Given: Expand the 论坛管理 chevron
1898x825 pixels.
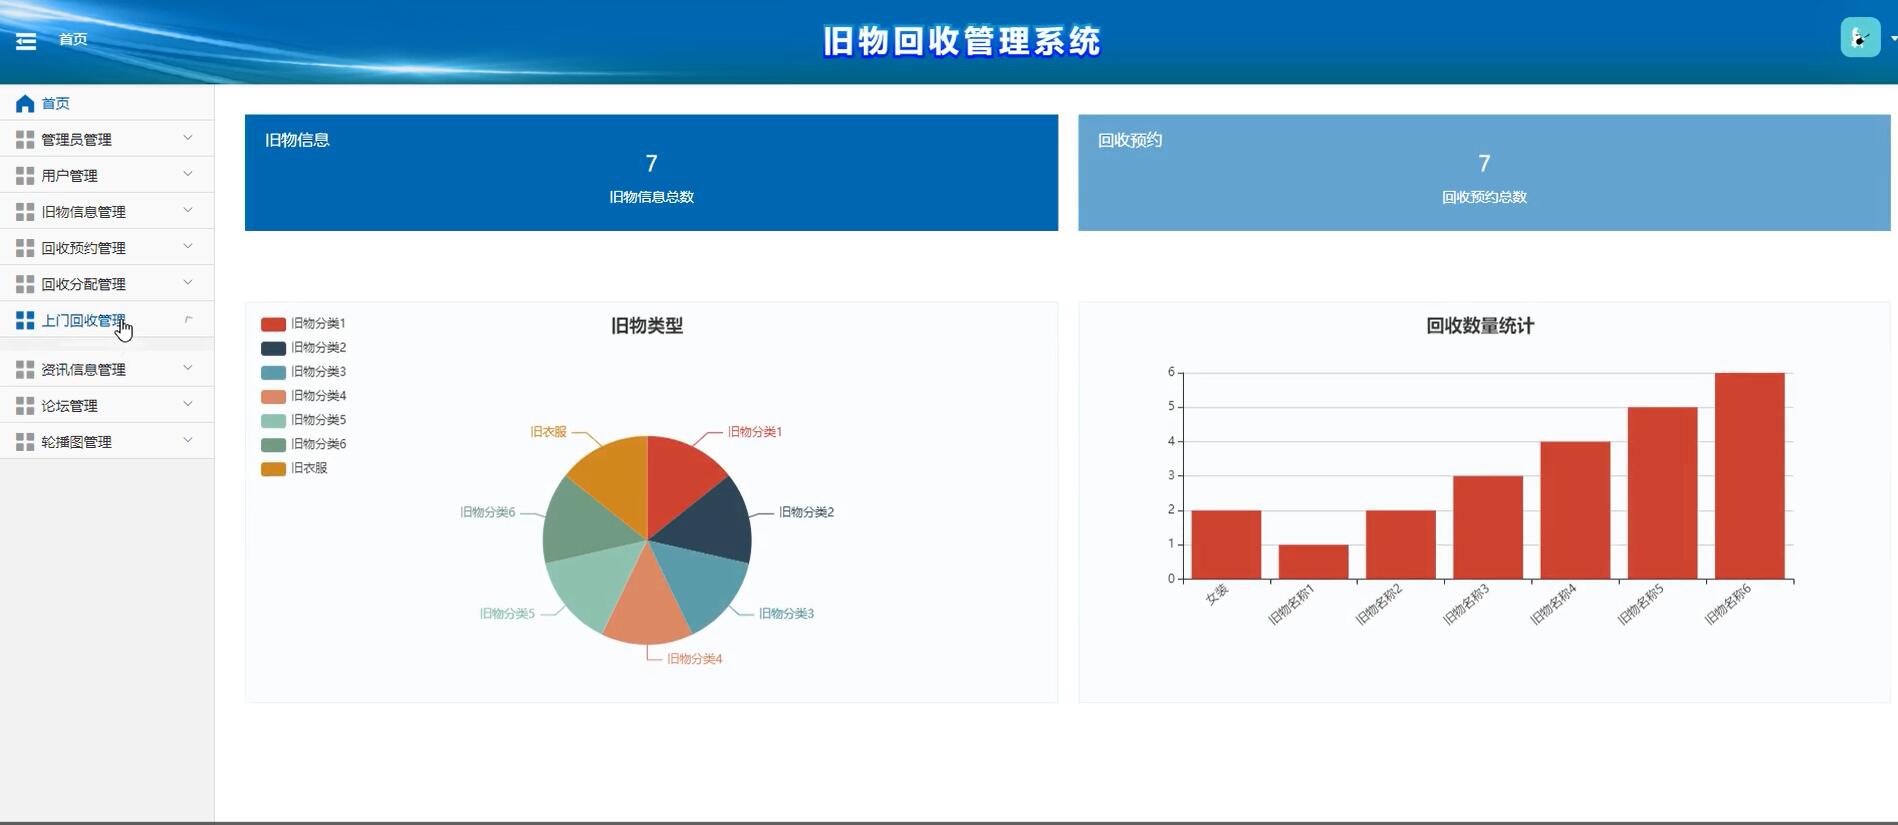Looking at the screenshot, I should (187, 404).
